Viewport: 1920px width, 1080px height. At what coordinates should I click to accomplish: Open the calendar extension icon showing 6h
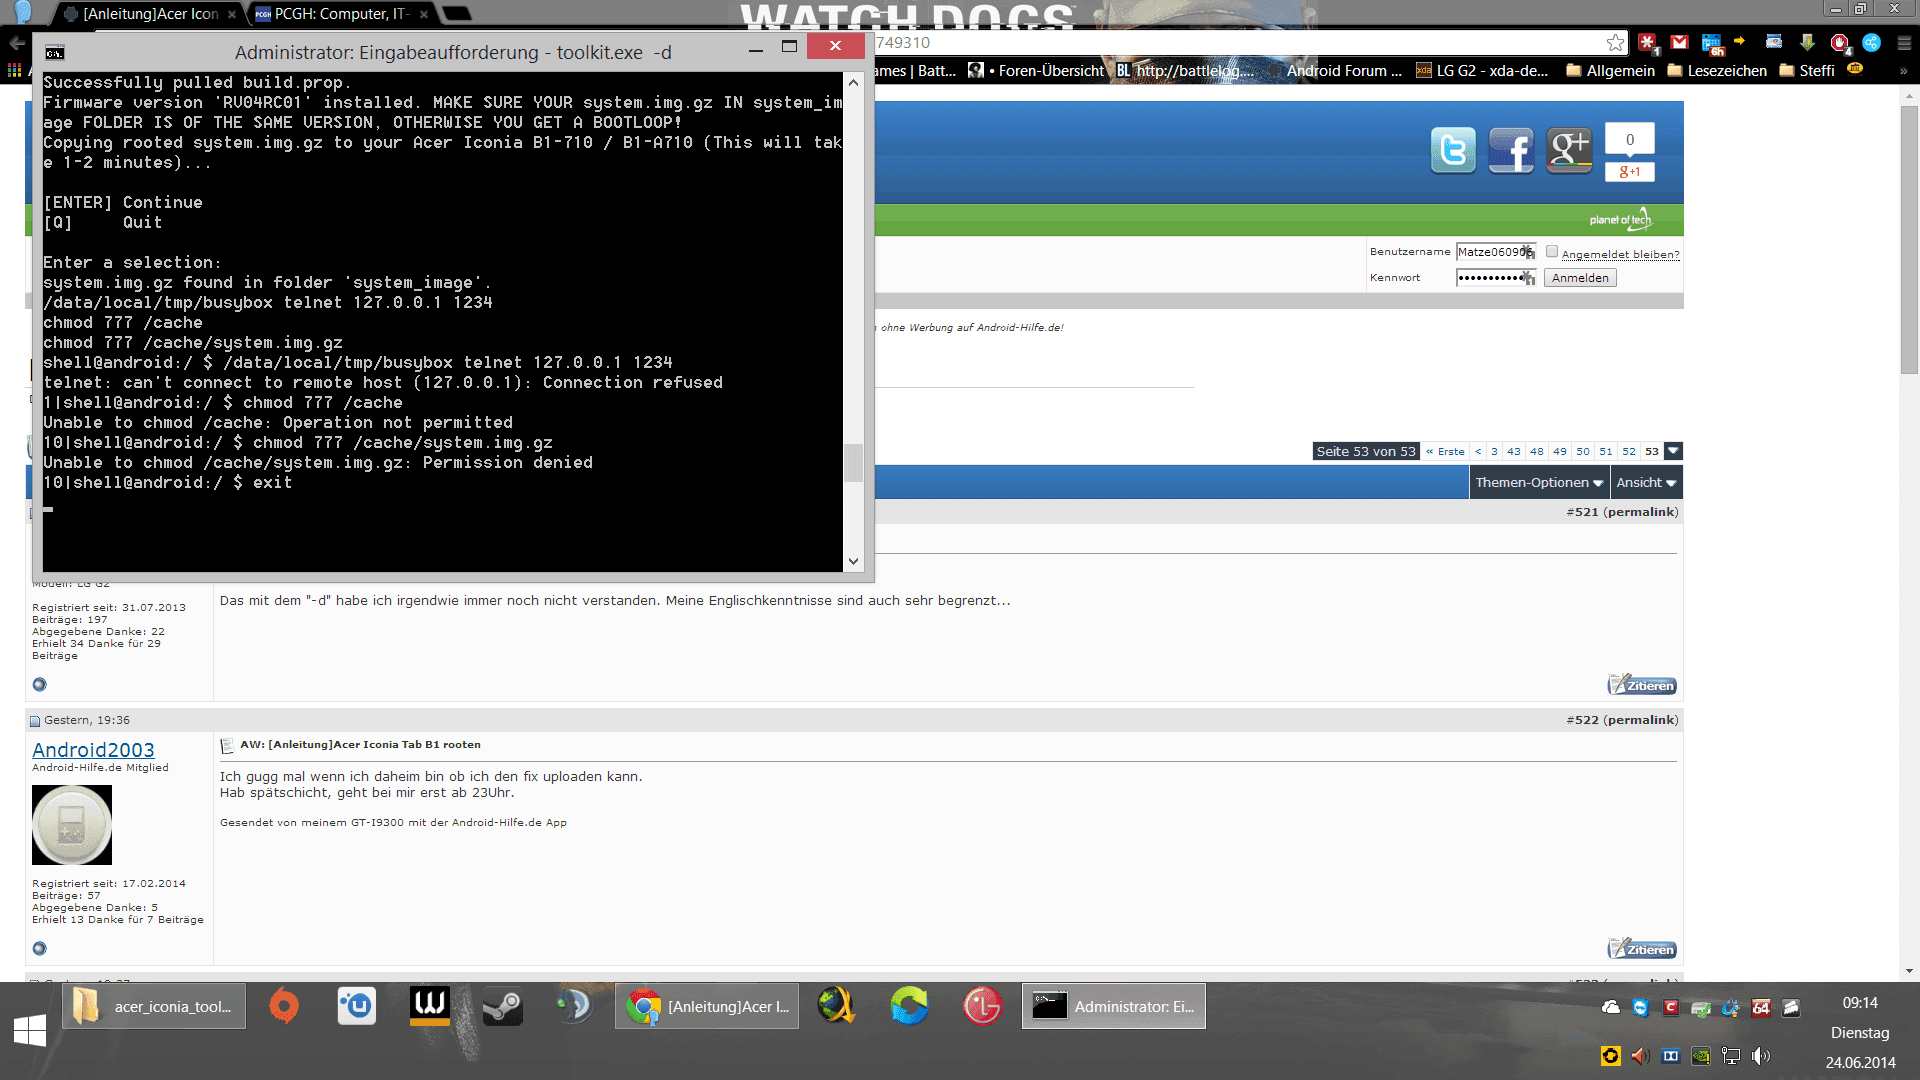click(1712, 43)
